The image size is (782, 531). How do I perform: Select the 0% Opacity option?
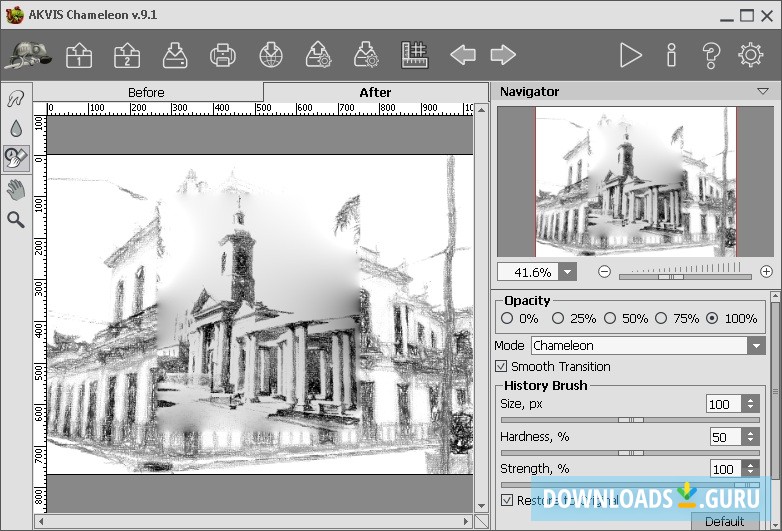(x=507, y=318)
